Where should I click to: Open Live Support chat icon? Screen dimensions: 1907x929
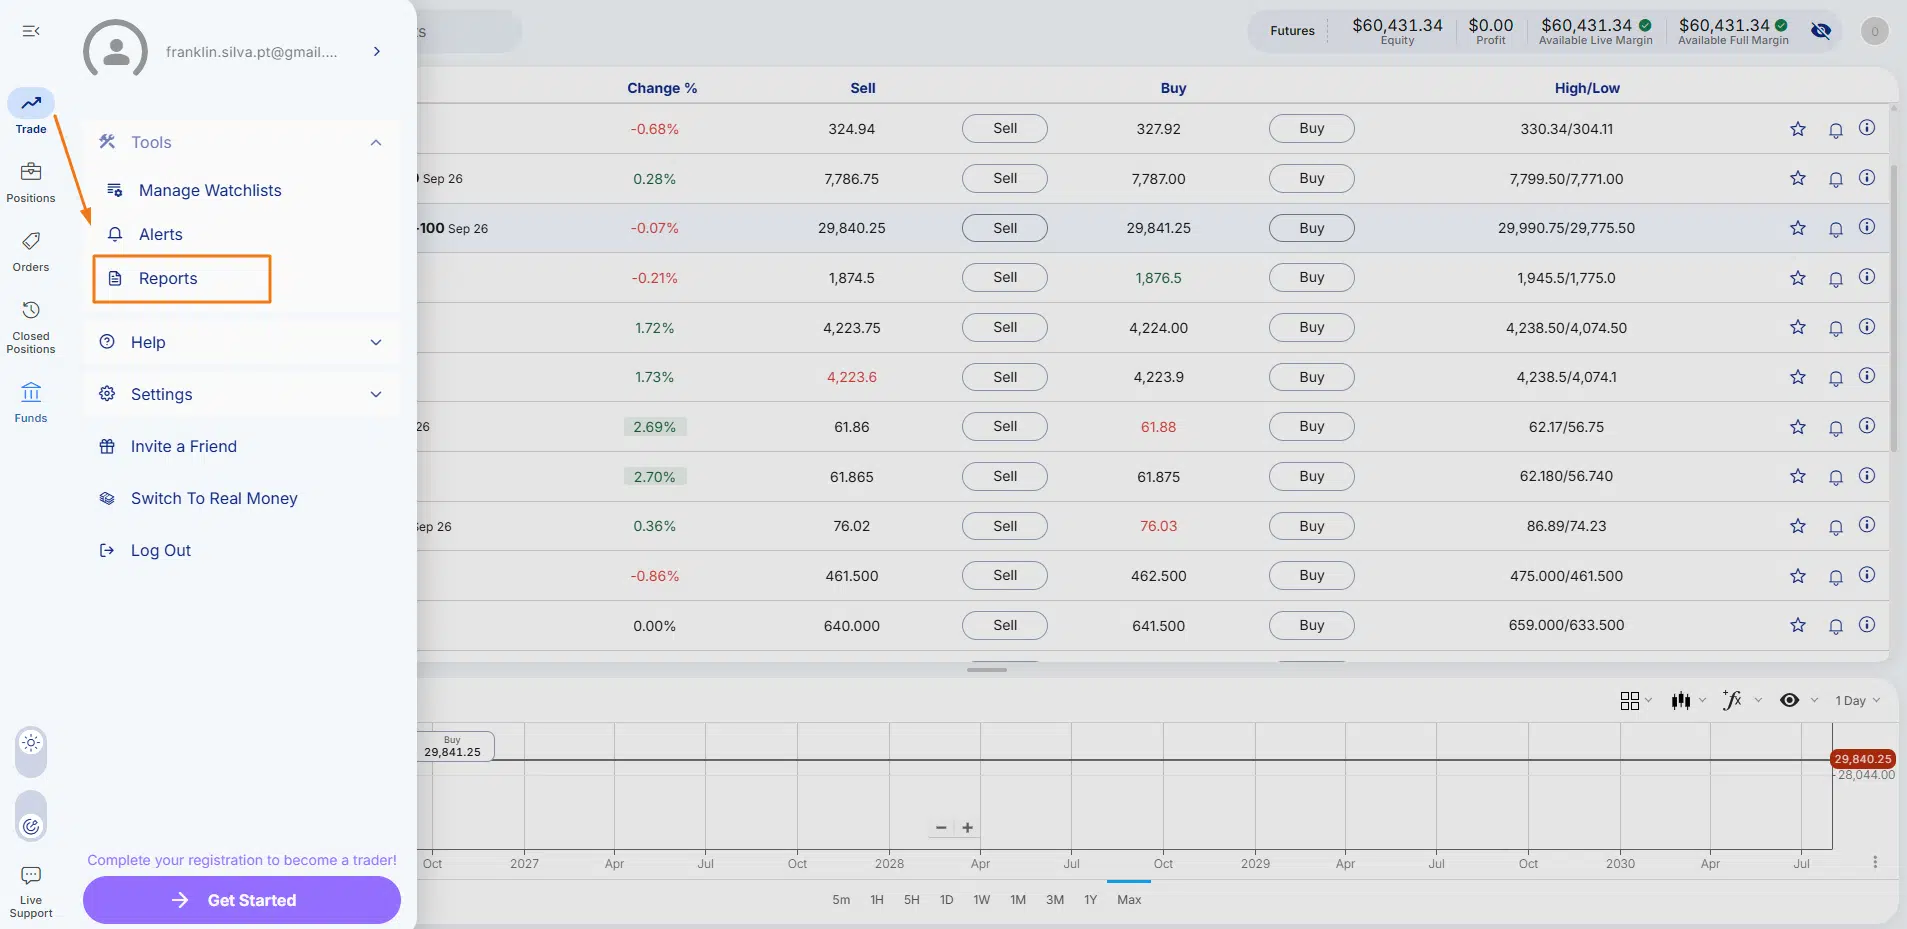point(31,875)
